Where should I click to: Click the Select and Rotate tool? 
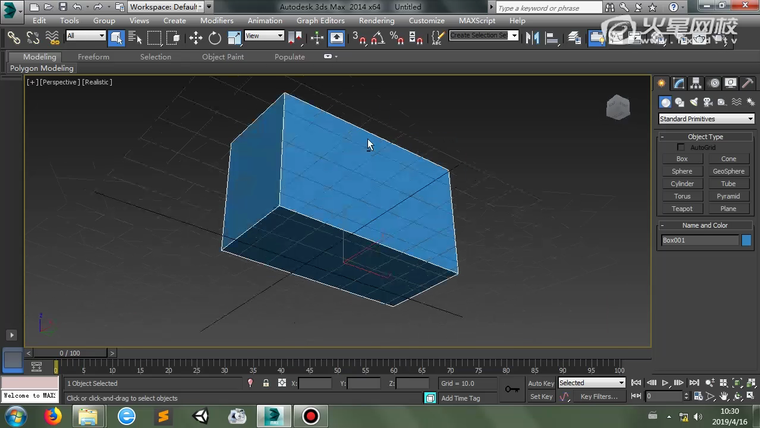[x=214, y=38]
